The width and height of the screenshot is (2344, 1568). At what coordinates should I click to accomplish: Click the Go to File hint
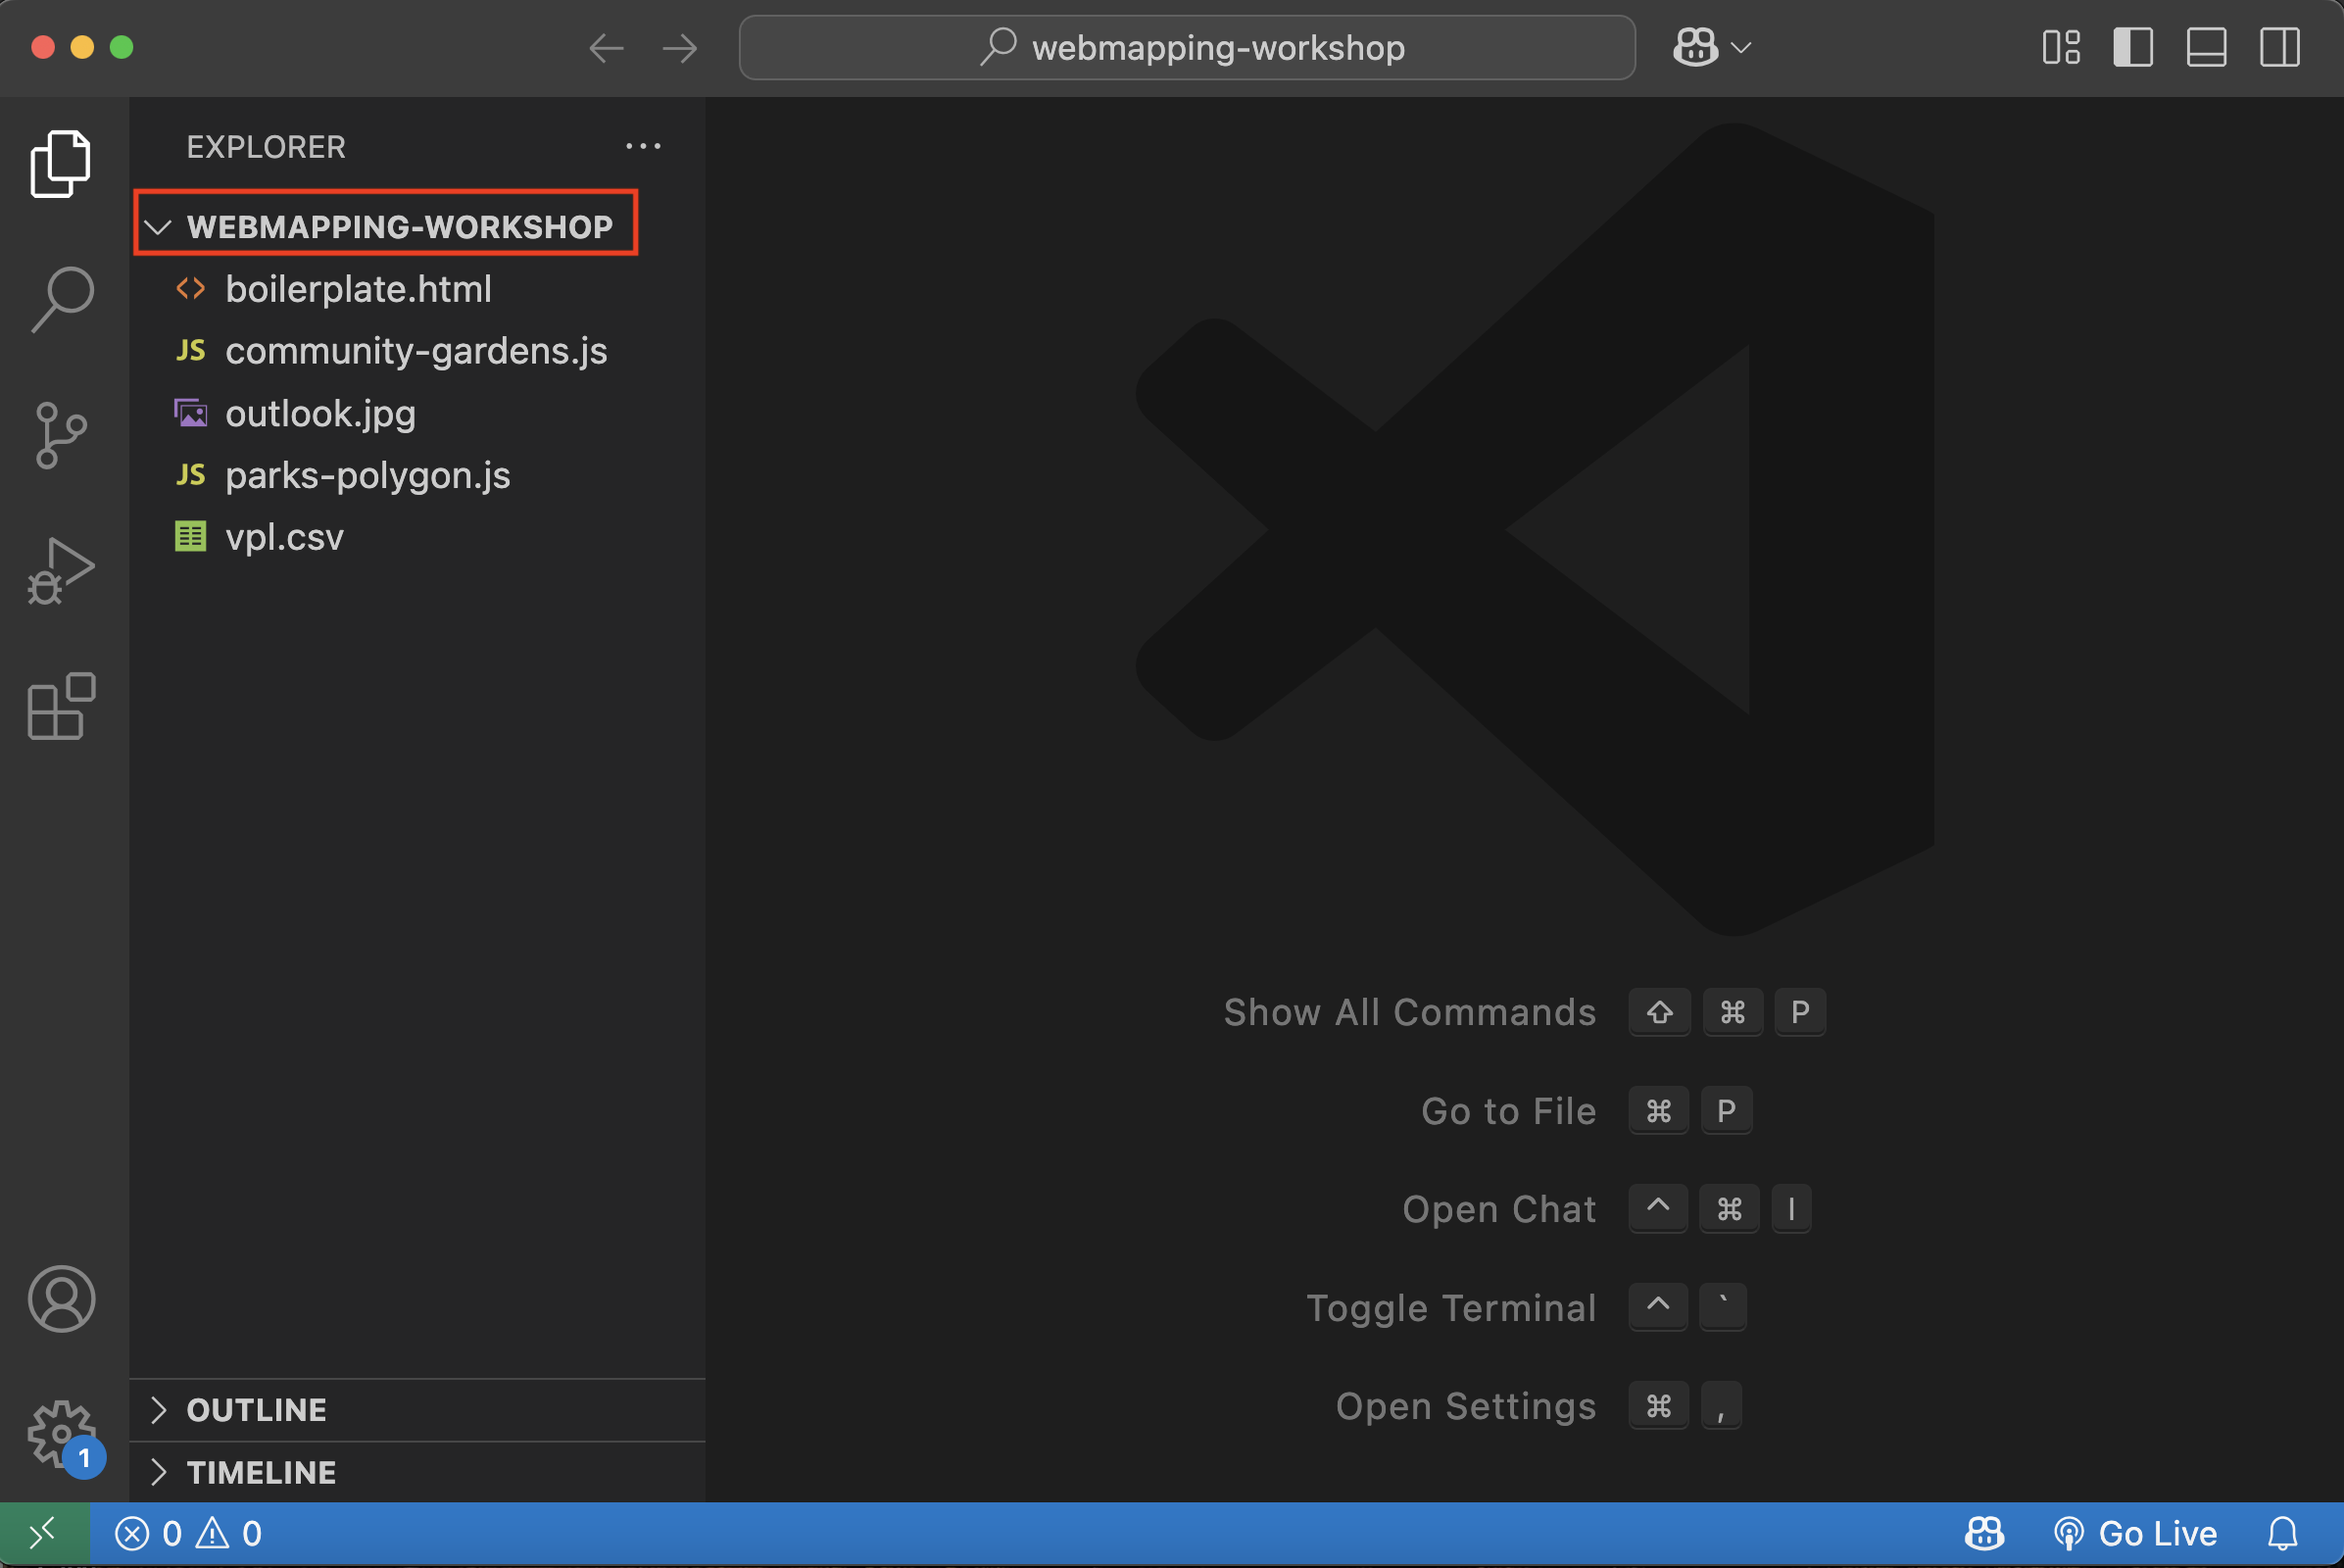pyautogui.click(x=1509, y=1111)
